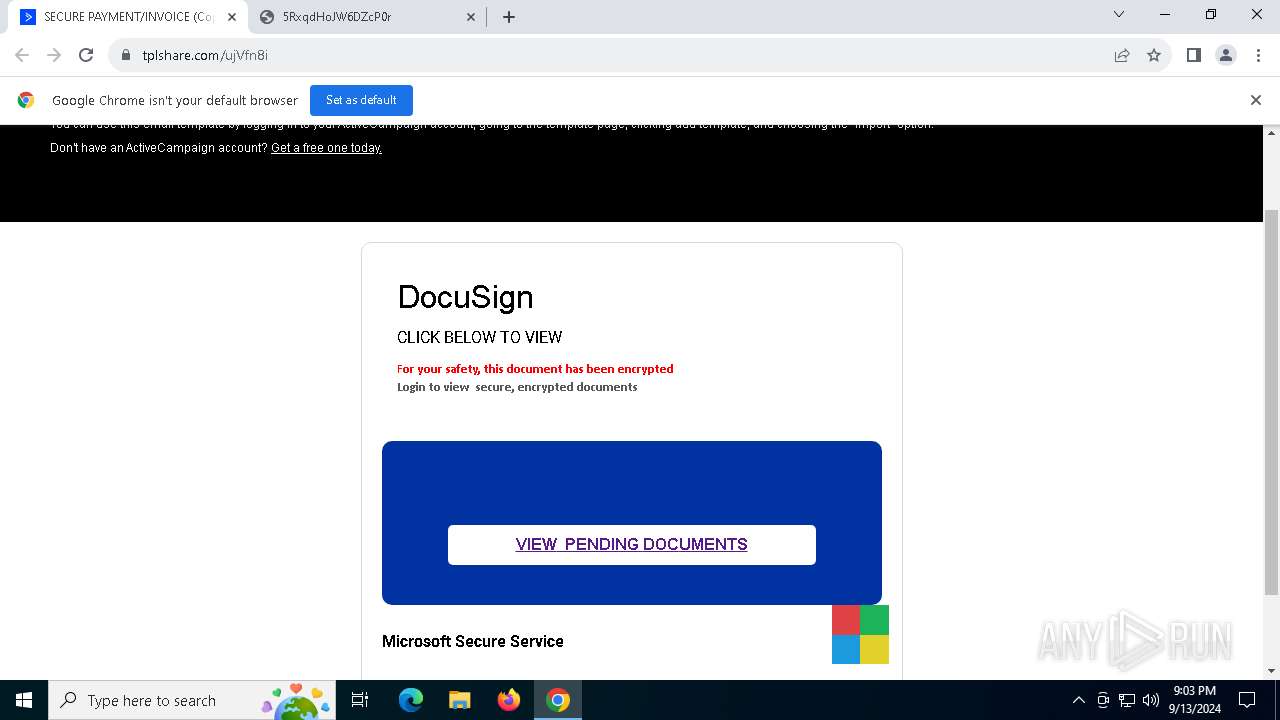Launch Firefox from the taskbar
Screen dimensions: 1280x720
click(x=509, y=700)
